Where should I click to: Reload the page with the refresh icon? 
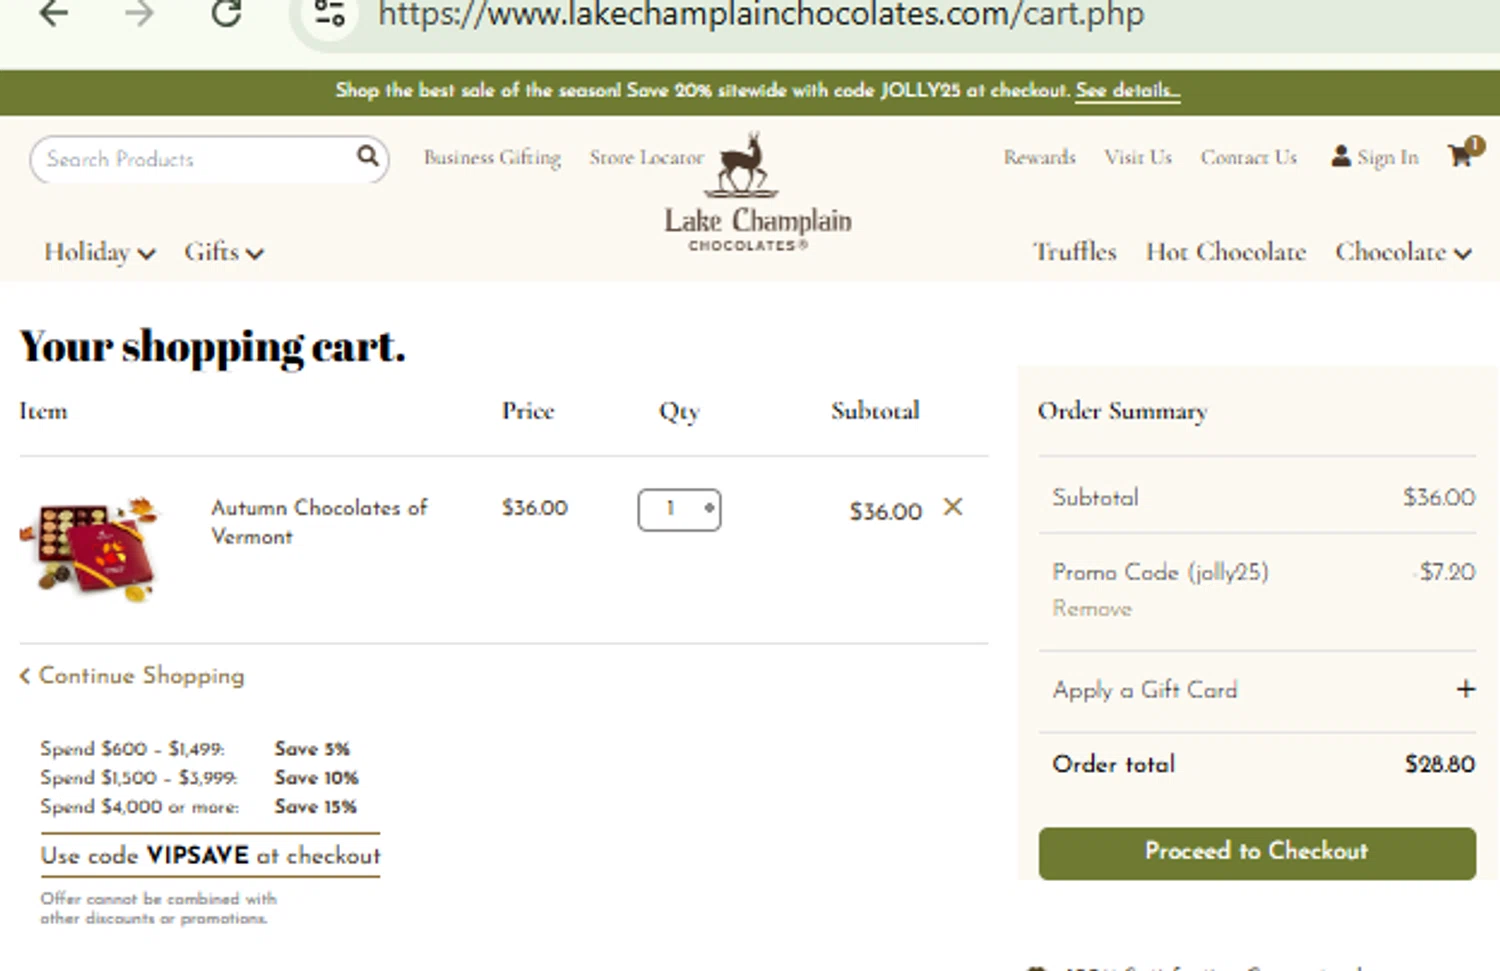pyautogui.click(x=226, y=12)
